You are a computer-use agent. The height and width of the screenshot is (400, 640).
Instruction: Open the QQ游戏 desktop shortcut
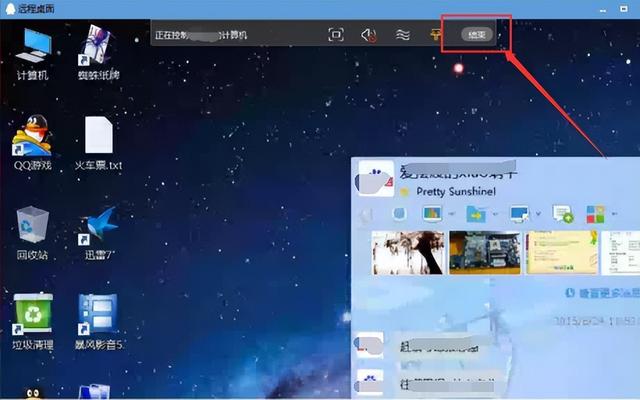coord(33,143)
